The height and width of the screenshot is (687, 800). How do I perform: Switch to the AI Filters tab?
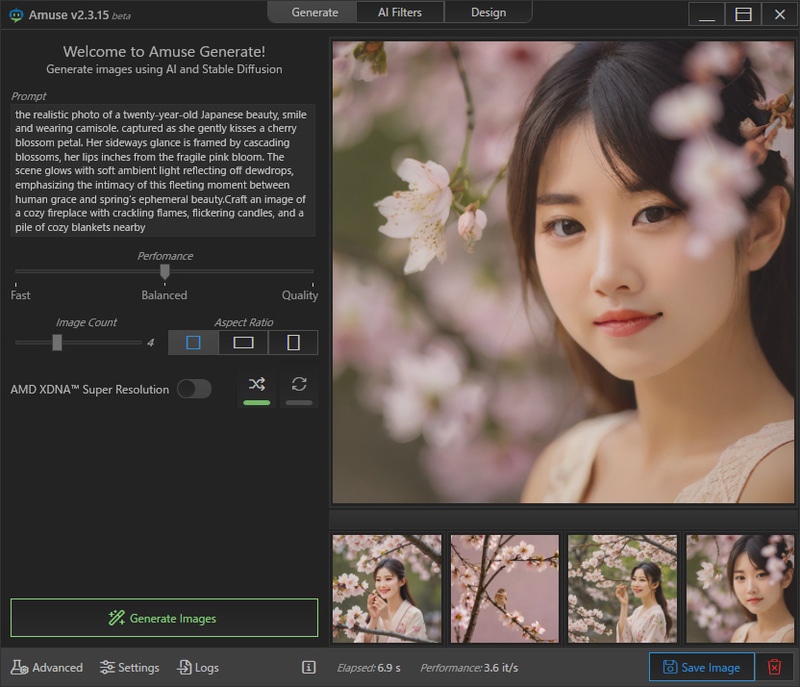pos(399,12)
